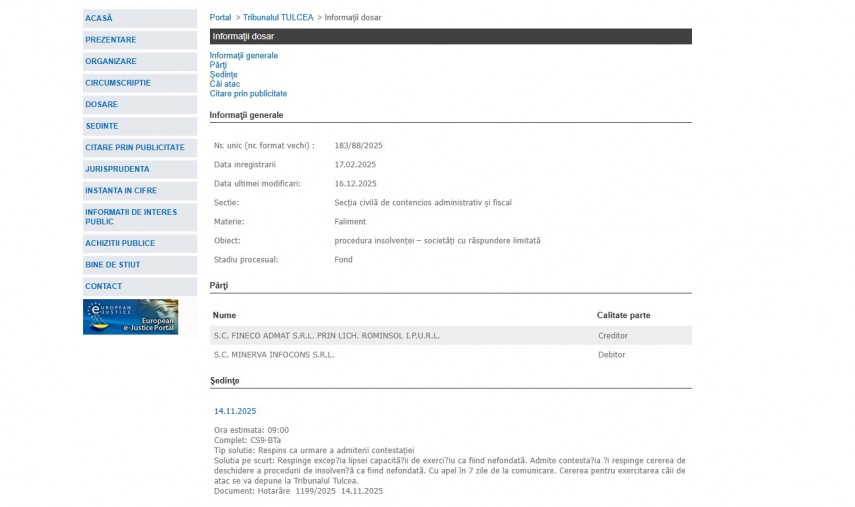Screen dimensions: 855x507
Task: Open the 14.11.2025 hearing date link
Action: pos(235,411)
